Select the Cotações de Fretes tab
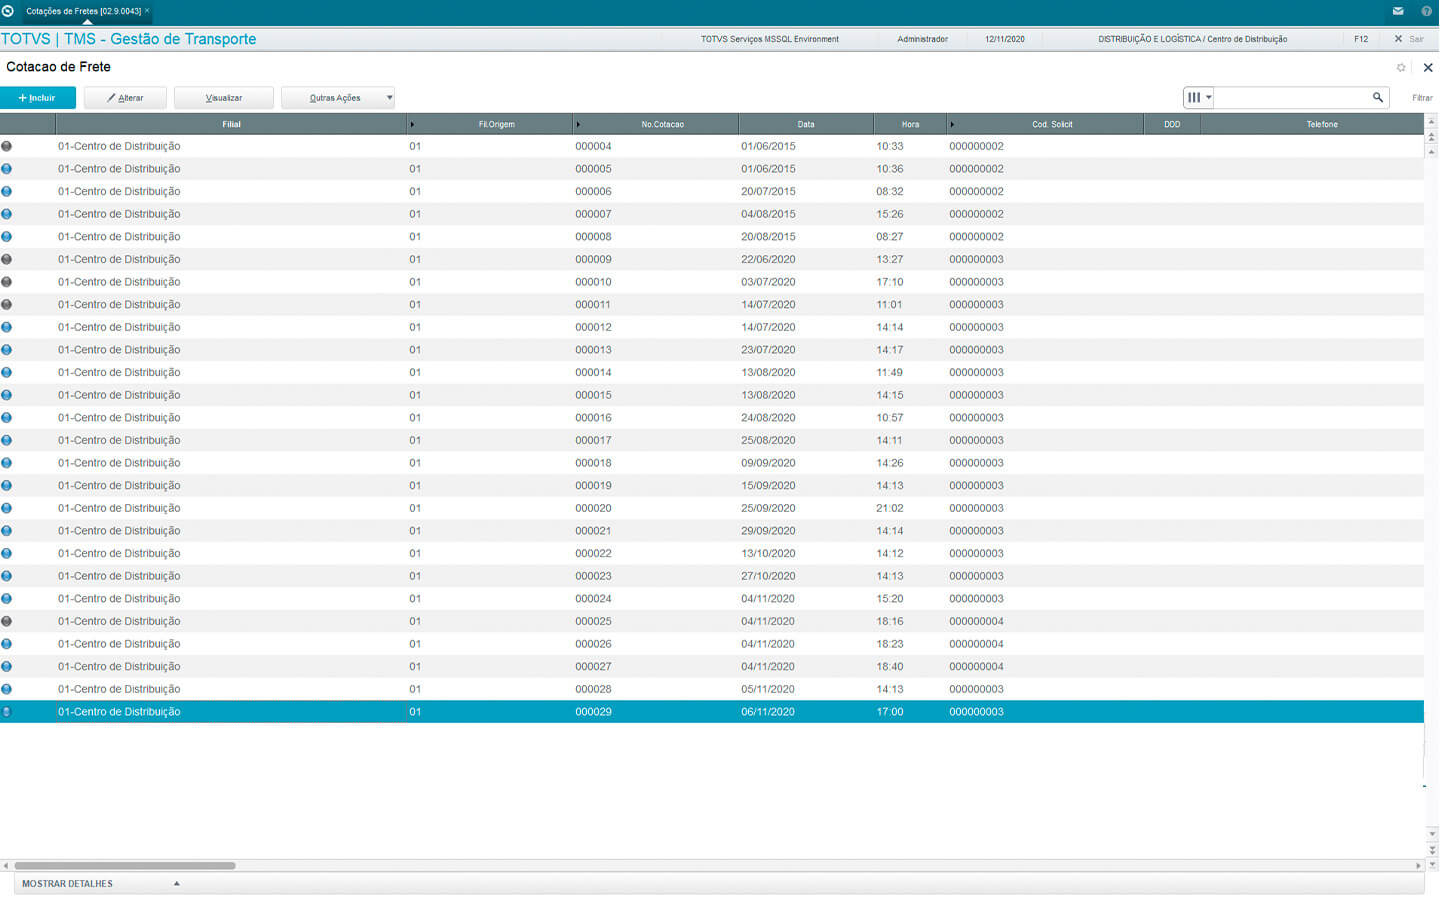The width and height of the screenshot is (1440, 900). click(83, 11)
